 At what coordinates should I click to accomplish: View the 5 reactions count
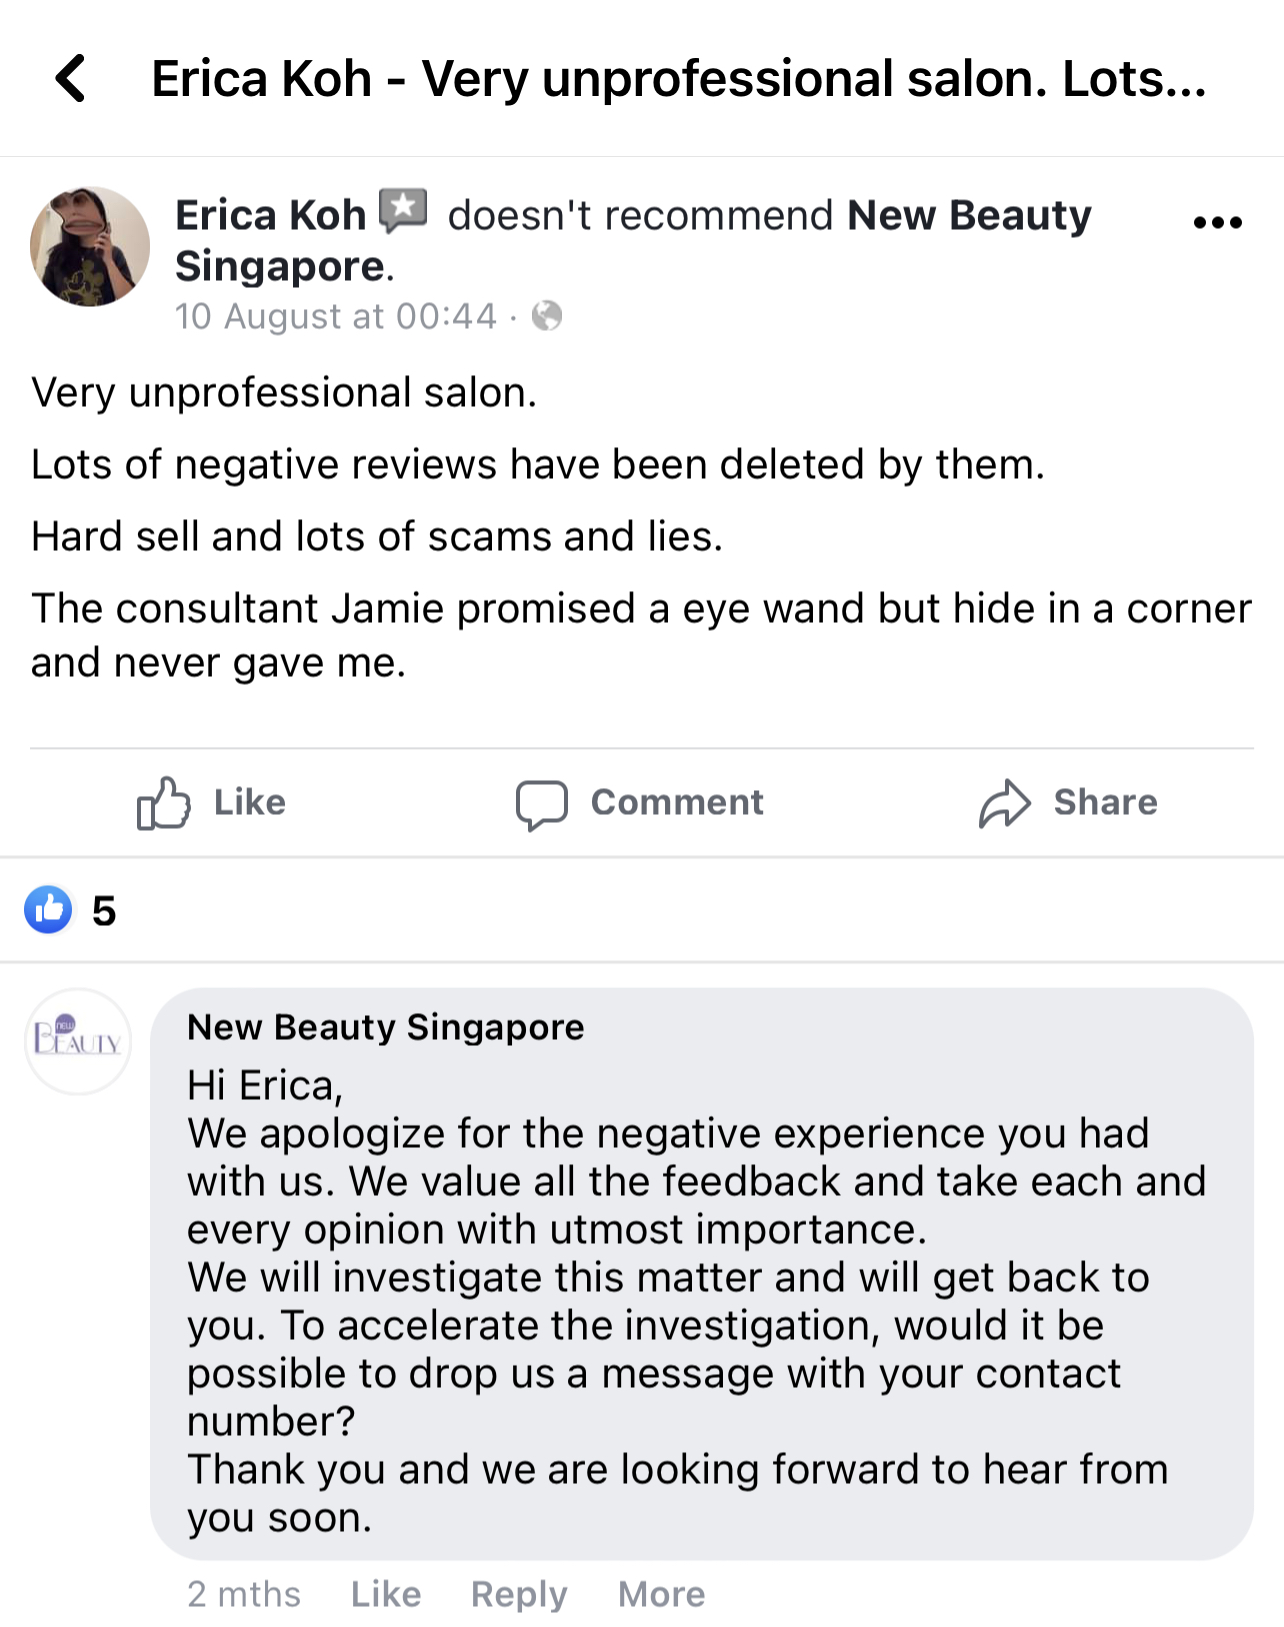point(104,911)
